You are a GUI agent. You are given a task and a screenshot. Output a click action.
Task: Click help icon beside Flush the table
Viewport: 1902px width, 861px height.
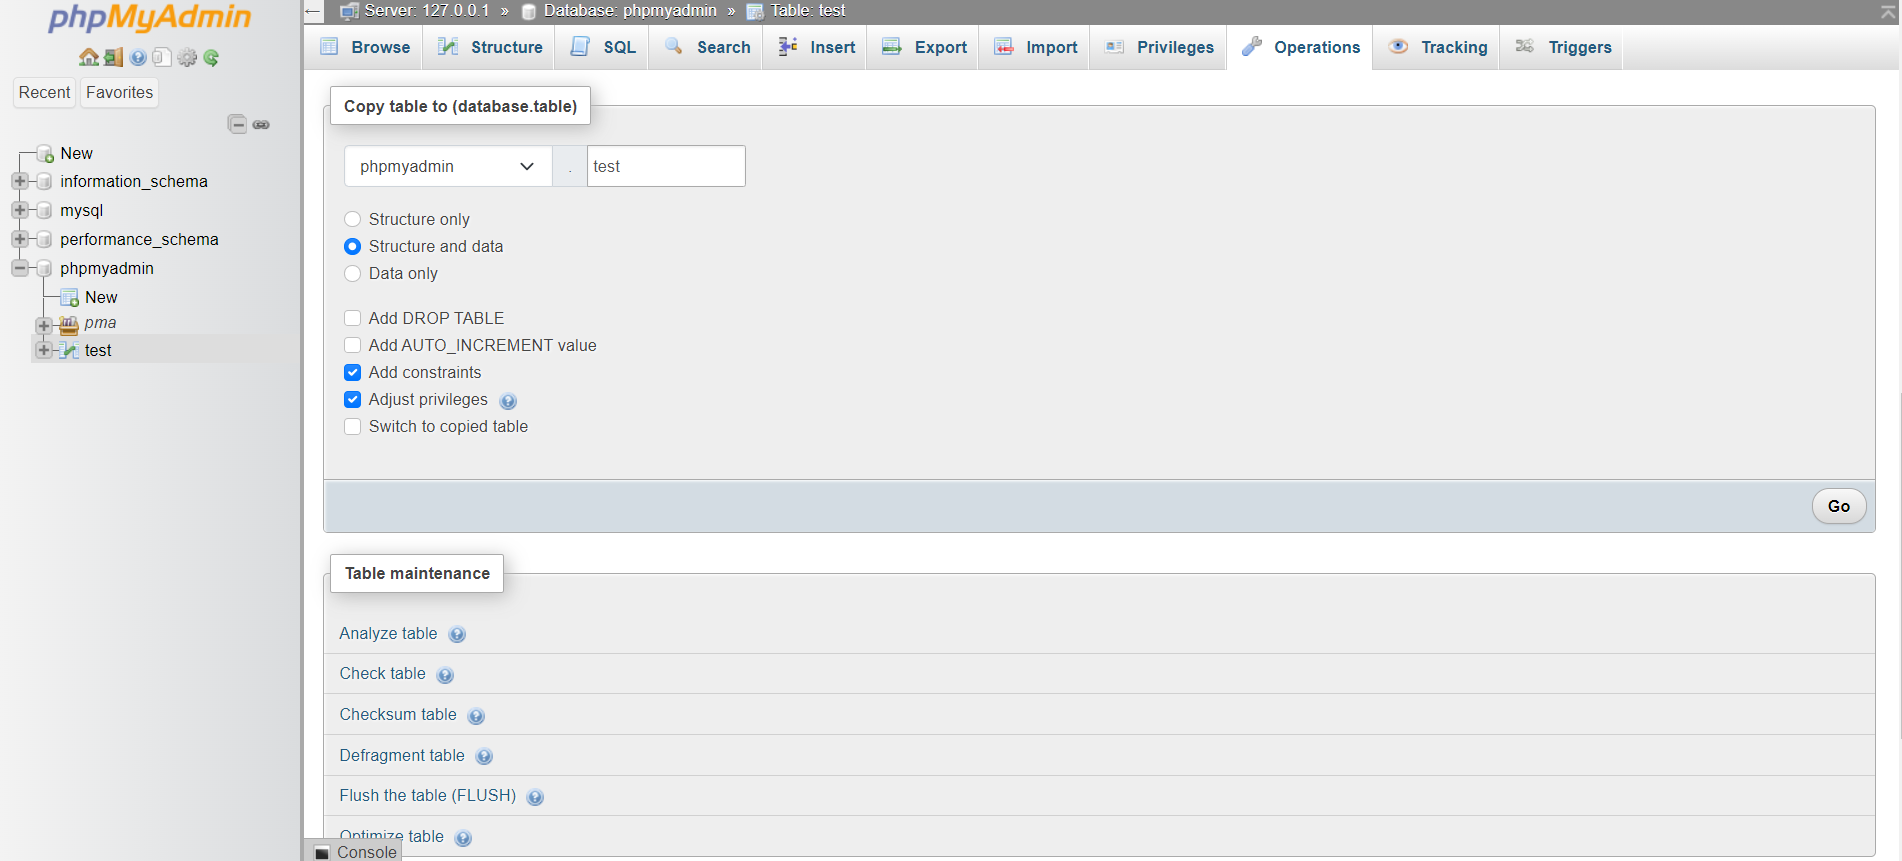[x=535, y=797]
